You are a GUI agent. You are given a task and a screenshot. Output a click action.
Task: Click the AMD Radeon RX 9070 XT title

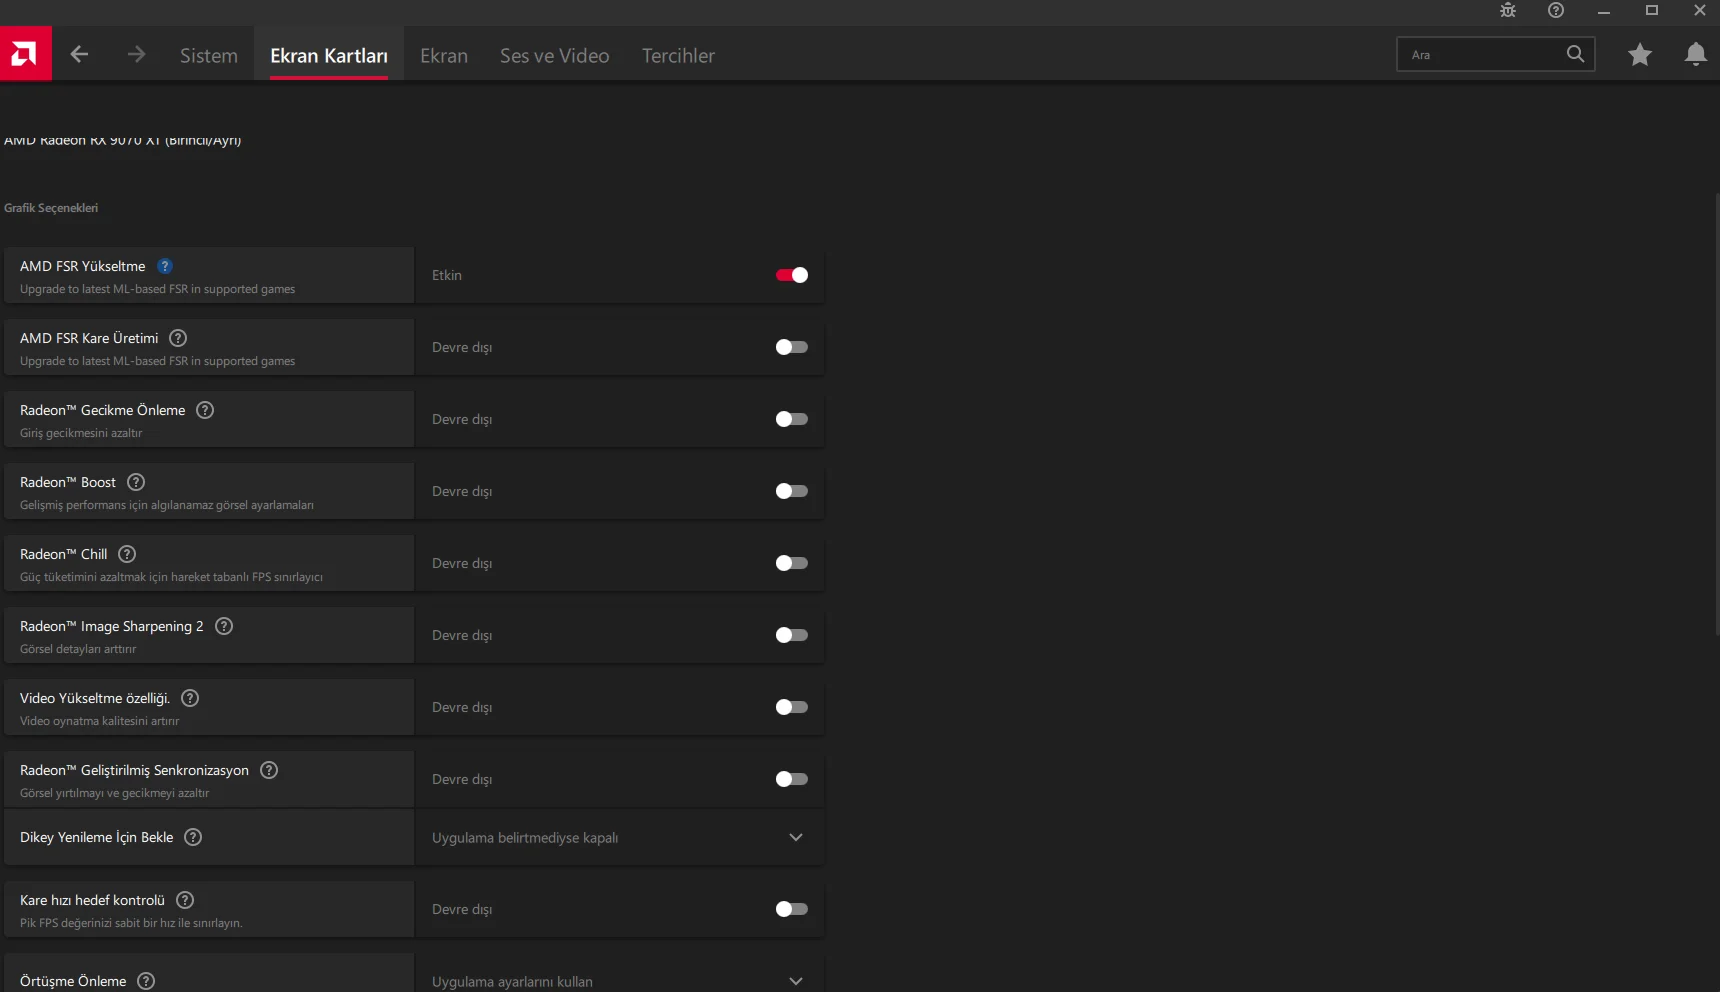122,140
